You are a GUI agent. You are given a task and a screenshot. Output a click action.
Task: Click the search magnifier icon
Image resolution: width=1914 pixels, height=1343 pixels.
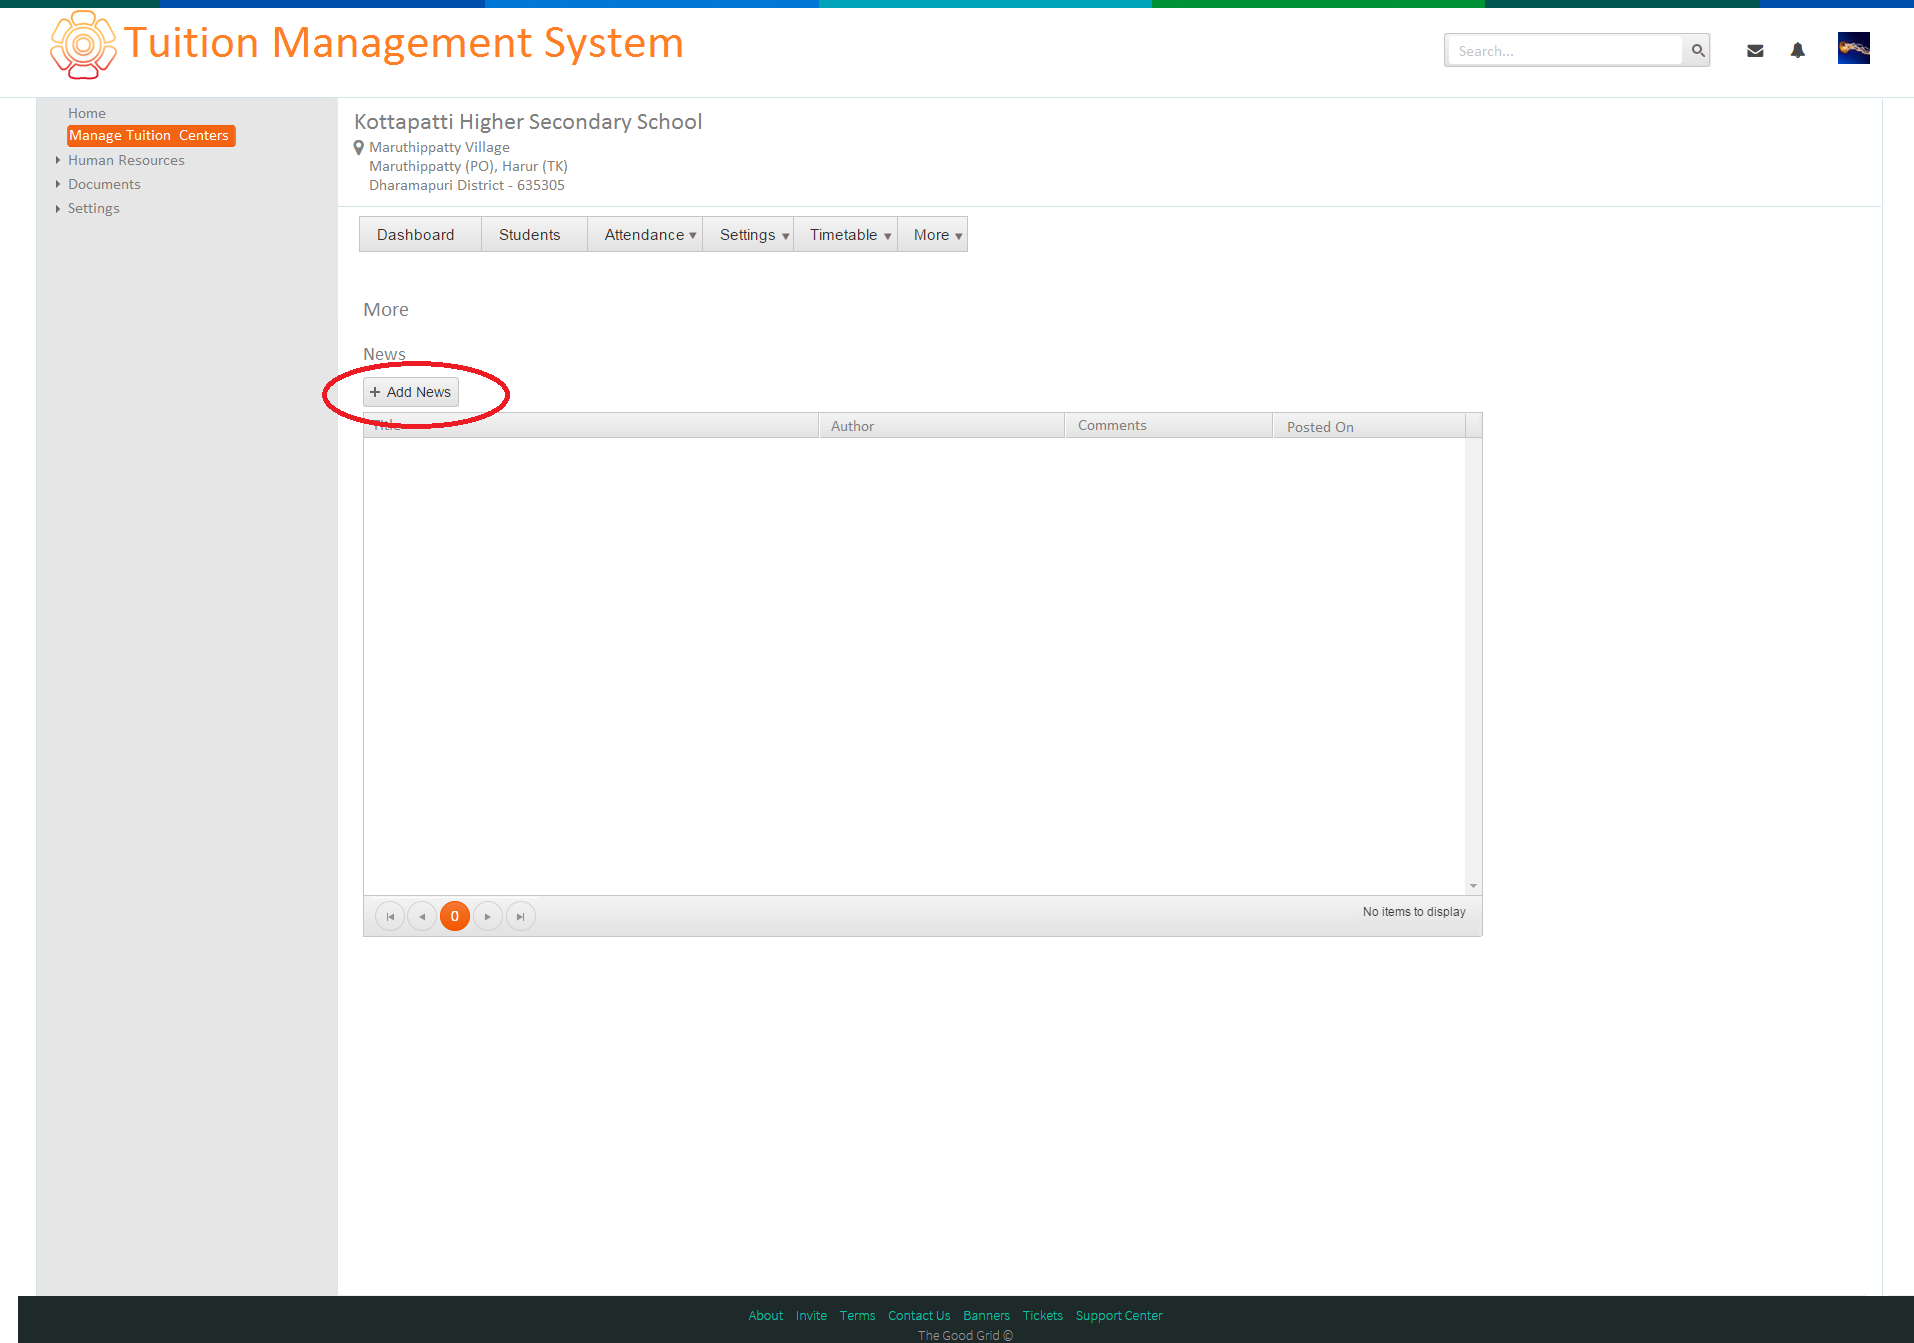click(x=1697, y=50)
